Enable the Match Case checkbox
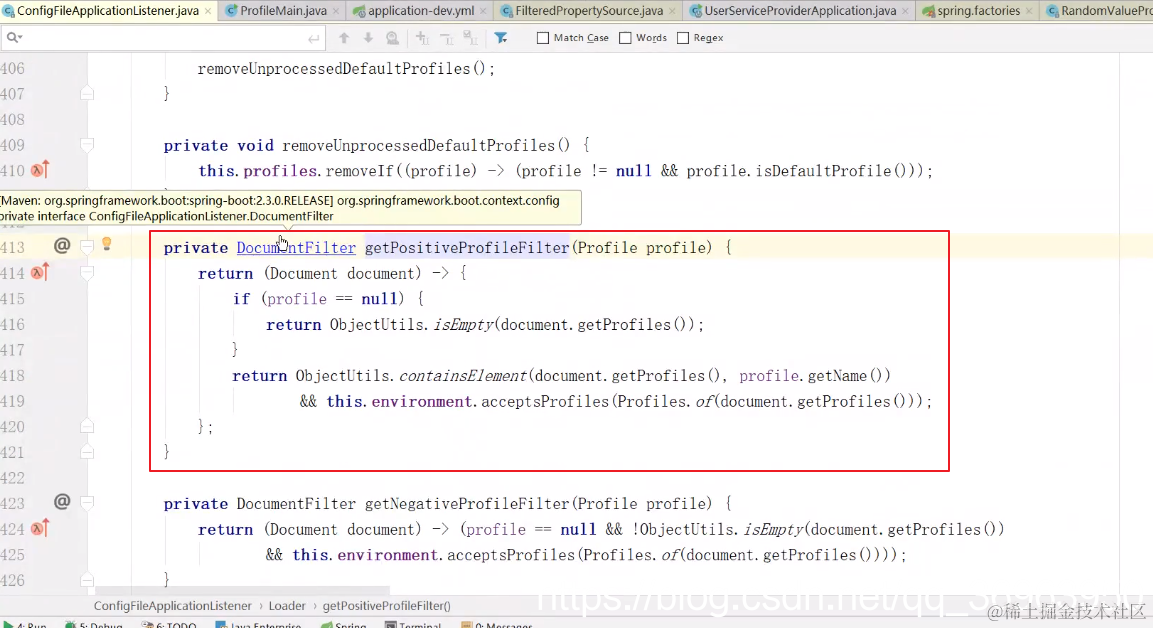Screen dimensions: 1153x628 tap(543, 38)
